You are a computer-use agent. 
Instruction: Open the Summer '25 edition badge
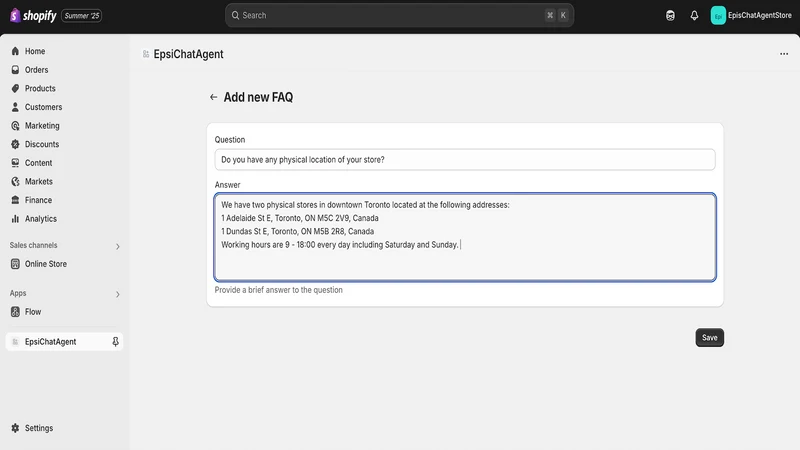pyautogui.click(x=82, y=16)
